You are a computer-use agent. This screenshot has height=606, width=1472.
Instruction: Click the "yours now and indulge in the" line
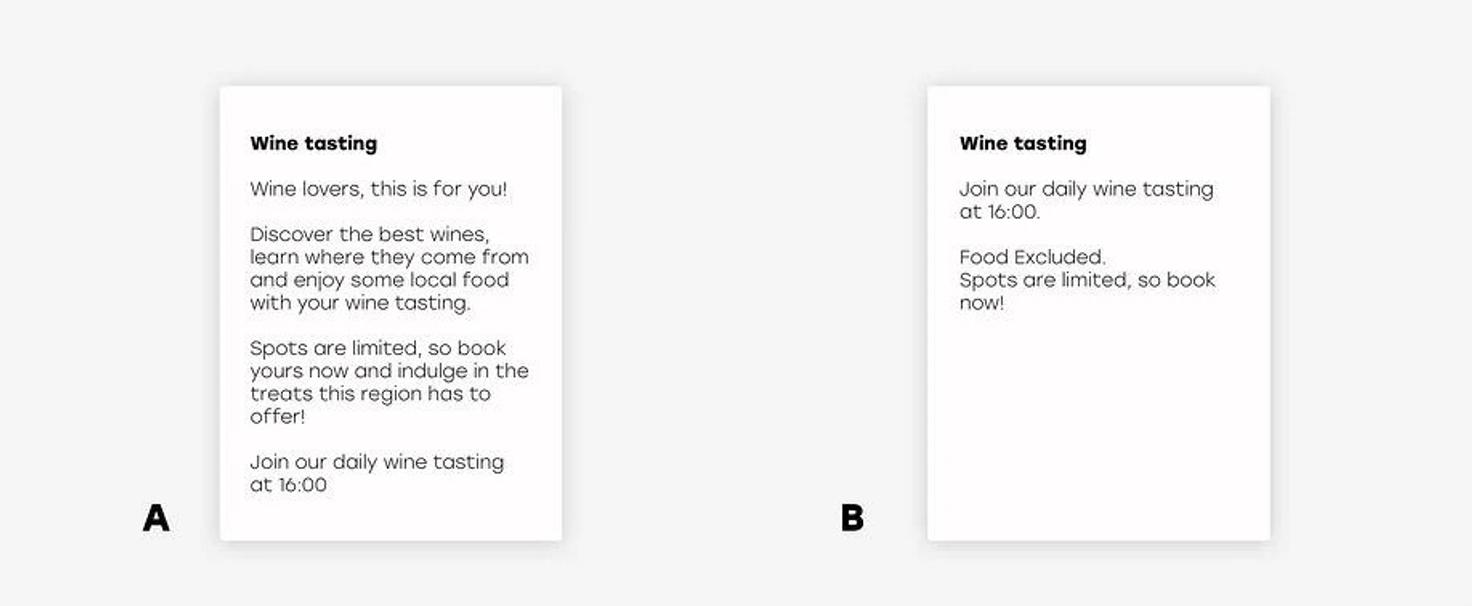tap(389, 371)
